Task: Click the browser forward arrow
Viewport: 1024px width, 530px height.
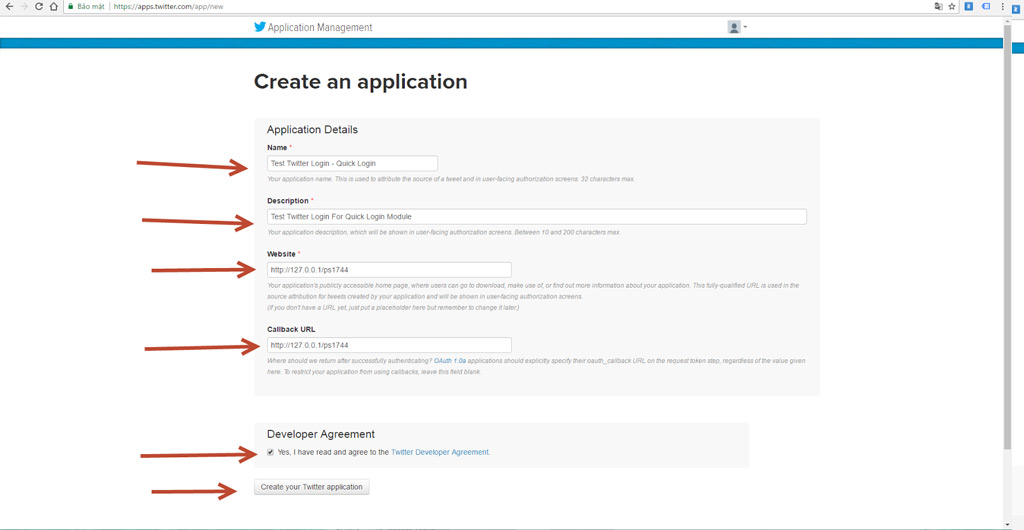Action: tap(24, 7)
